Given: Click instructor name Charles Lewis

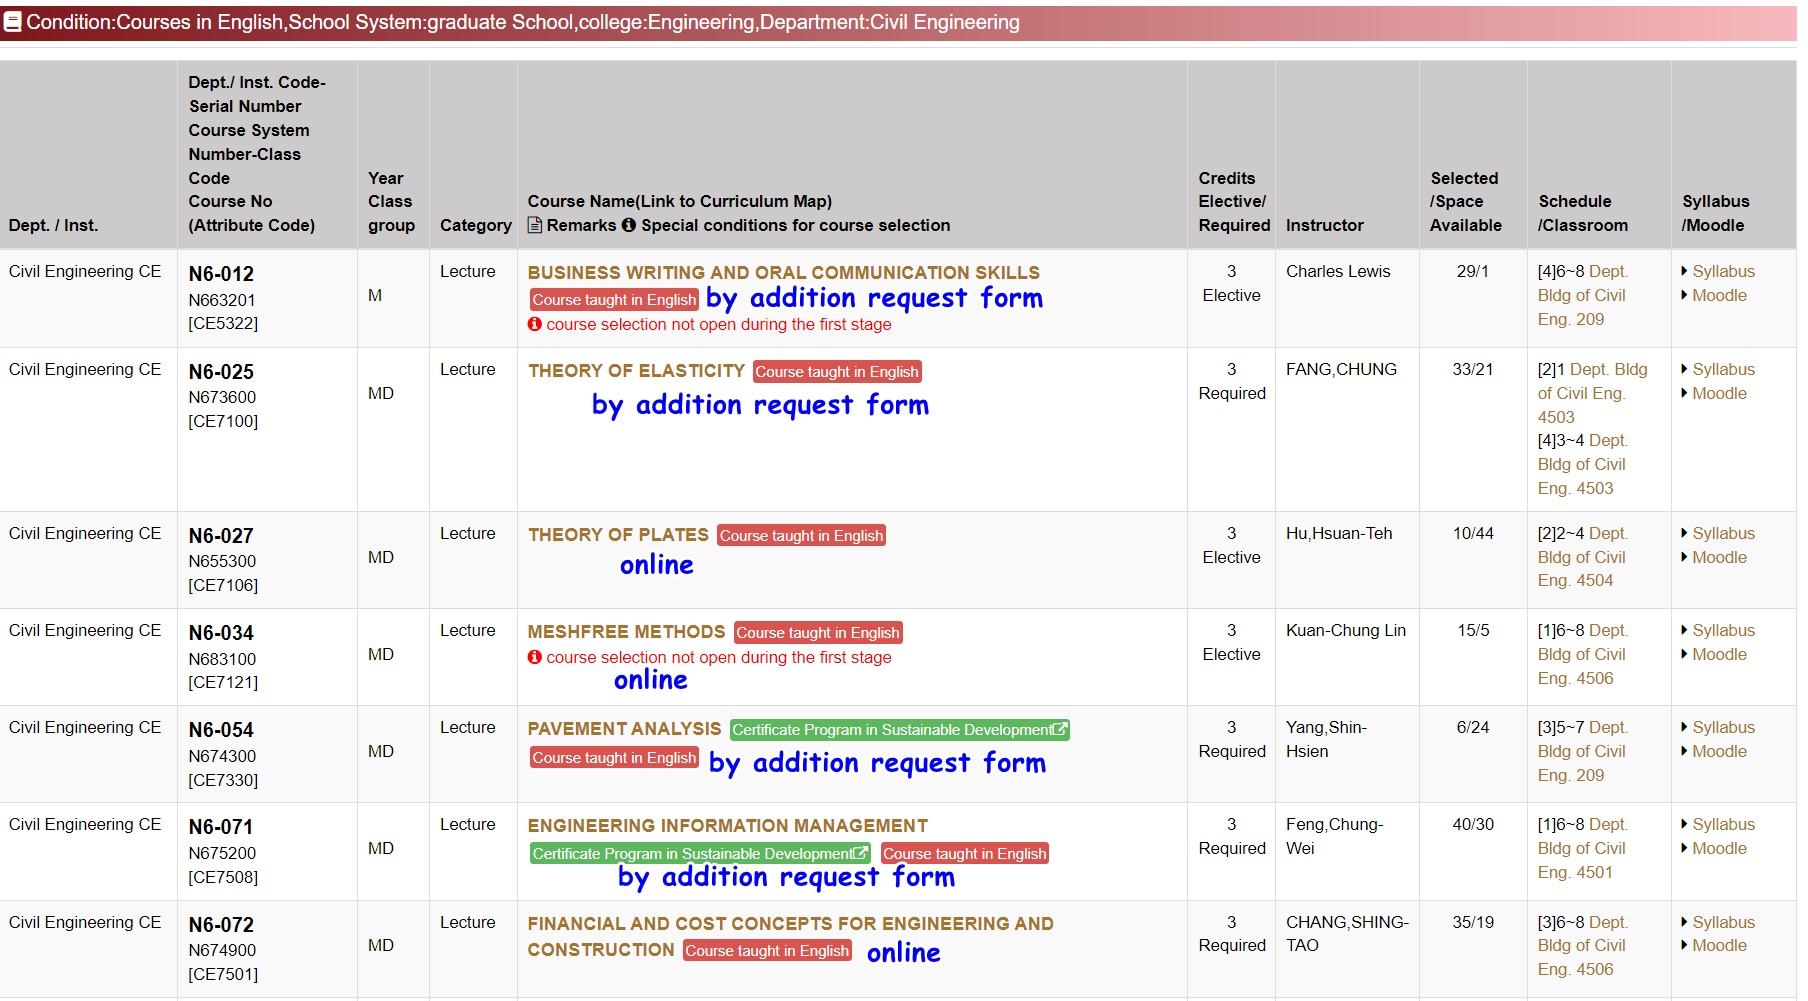Looking at the screenshot, I should click(x=1338, y=271).
